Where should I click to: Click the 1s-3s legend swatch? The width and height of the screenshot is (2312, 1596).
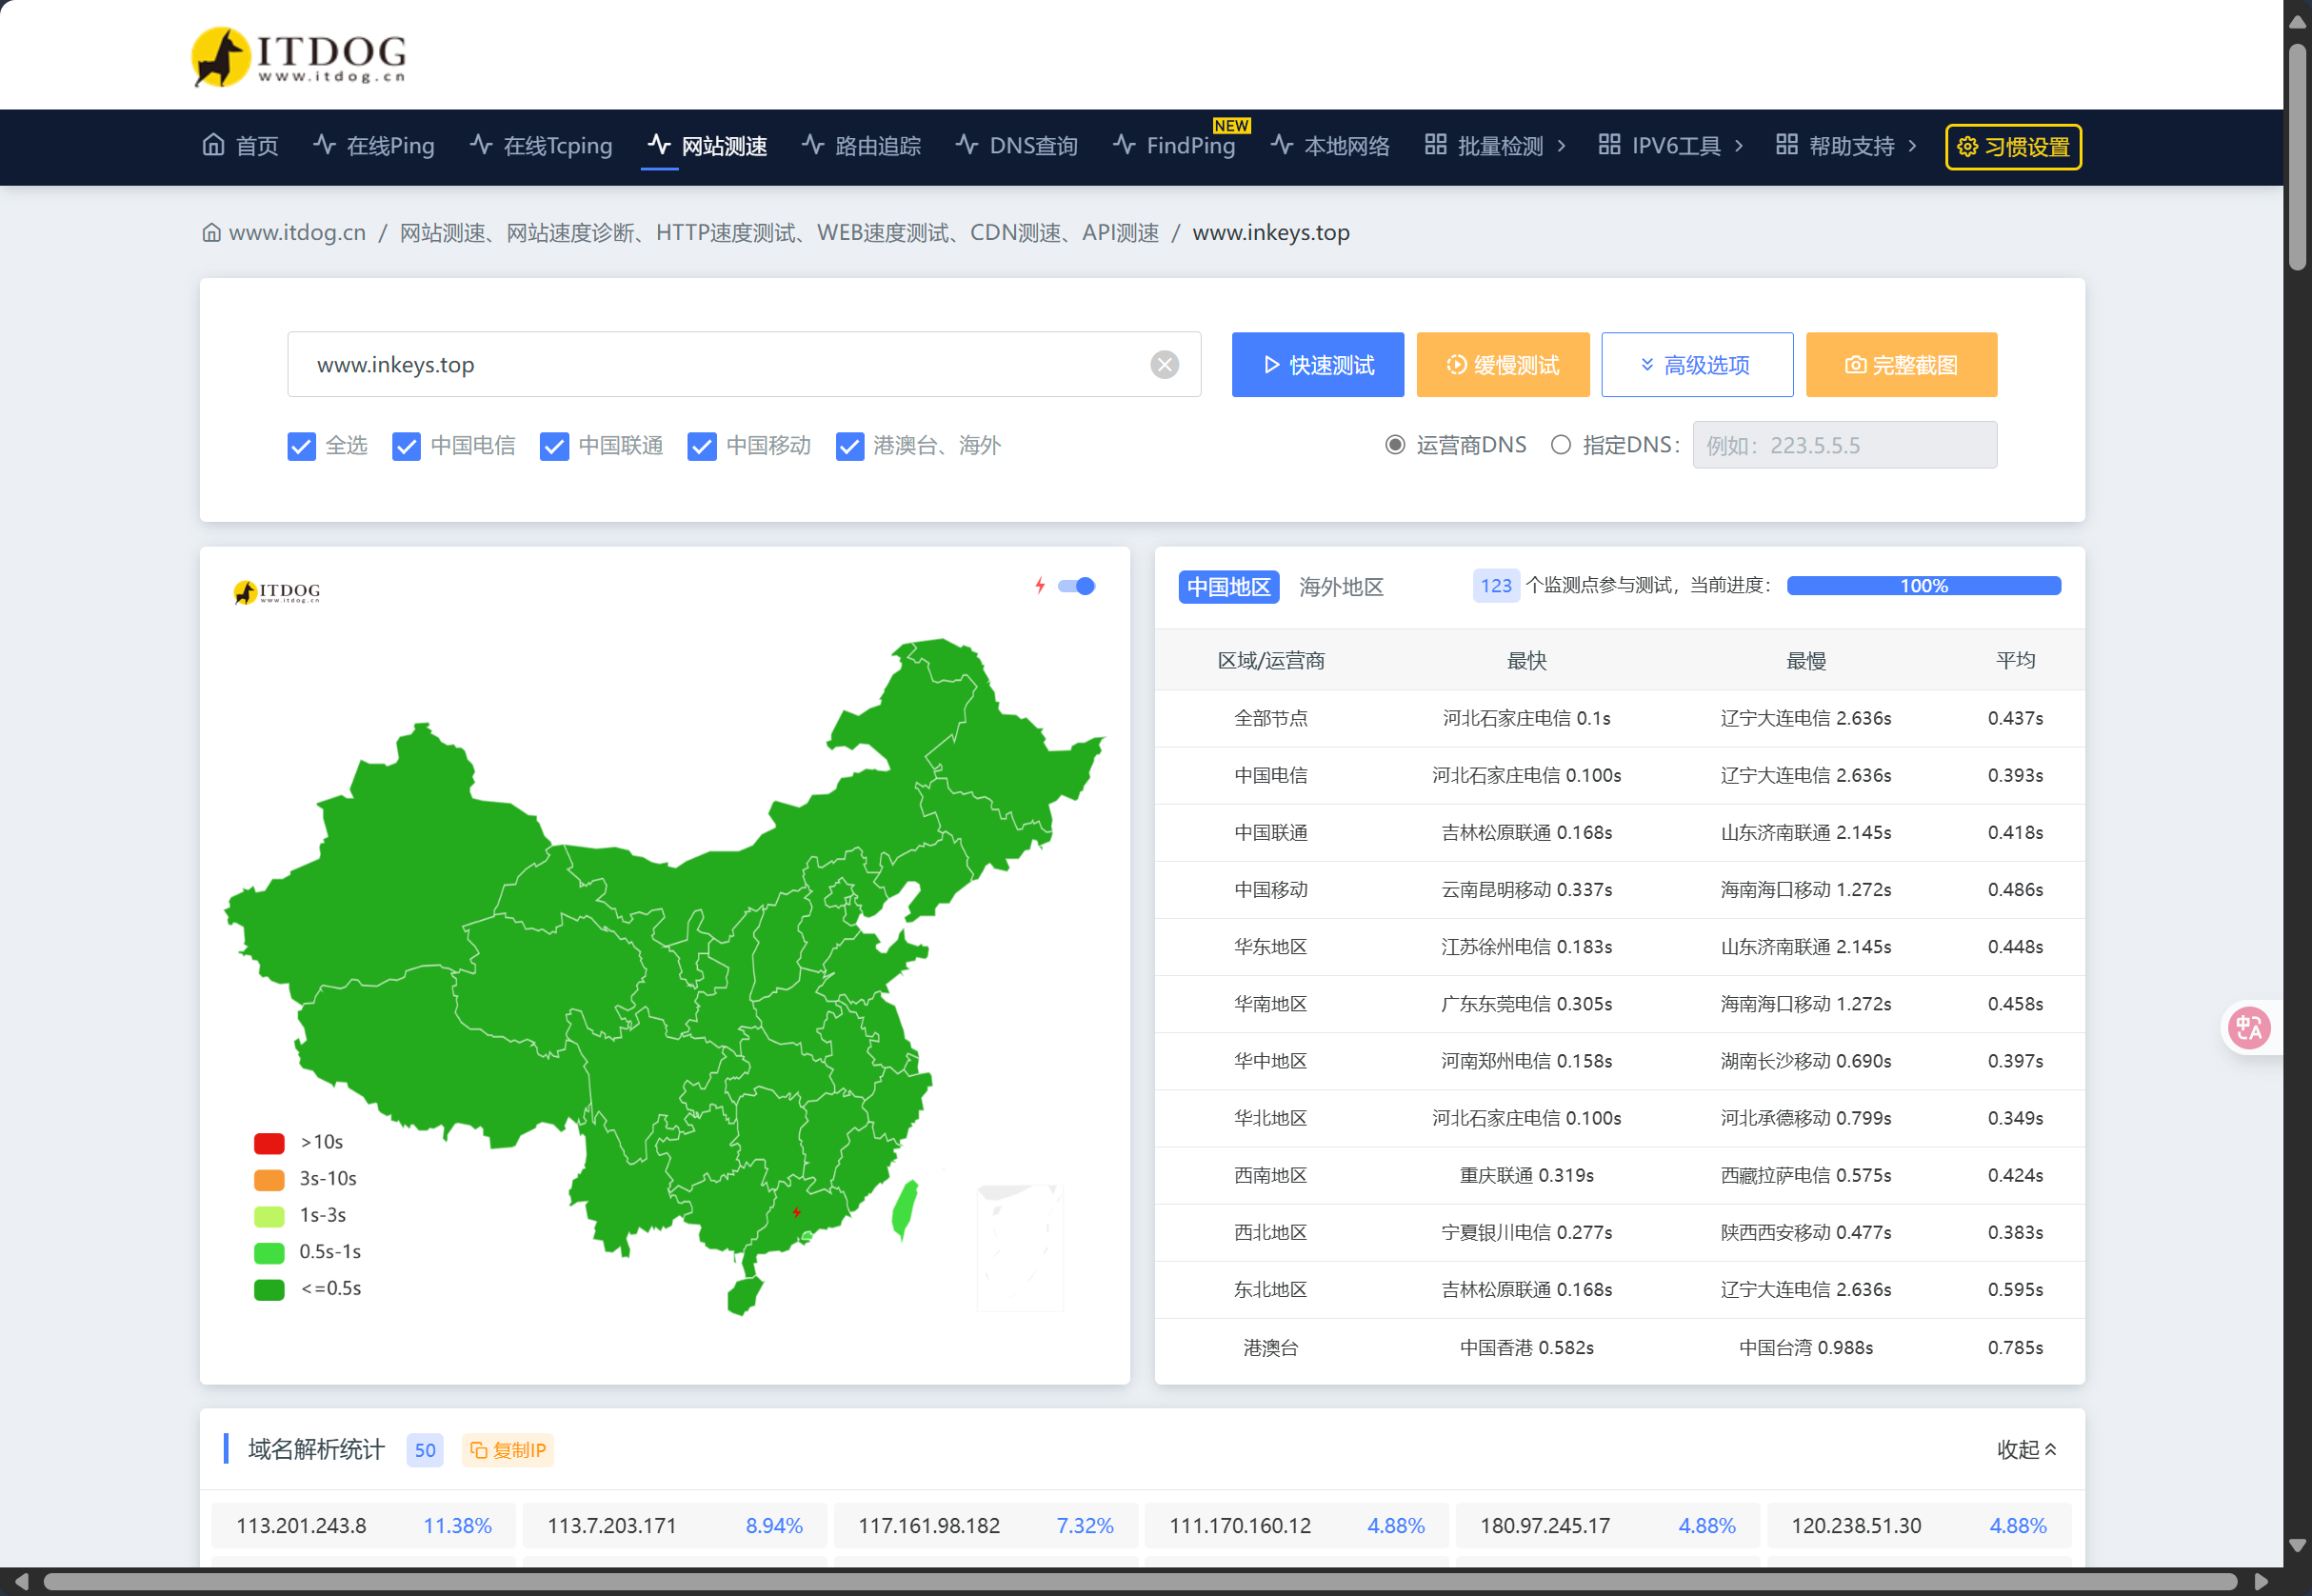269,1216
